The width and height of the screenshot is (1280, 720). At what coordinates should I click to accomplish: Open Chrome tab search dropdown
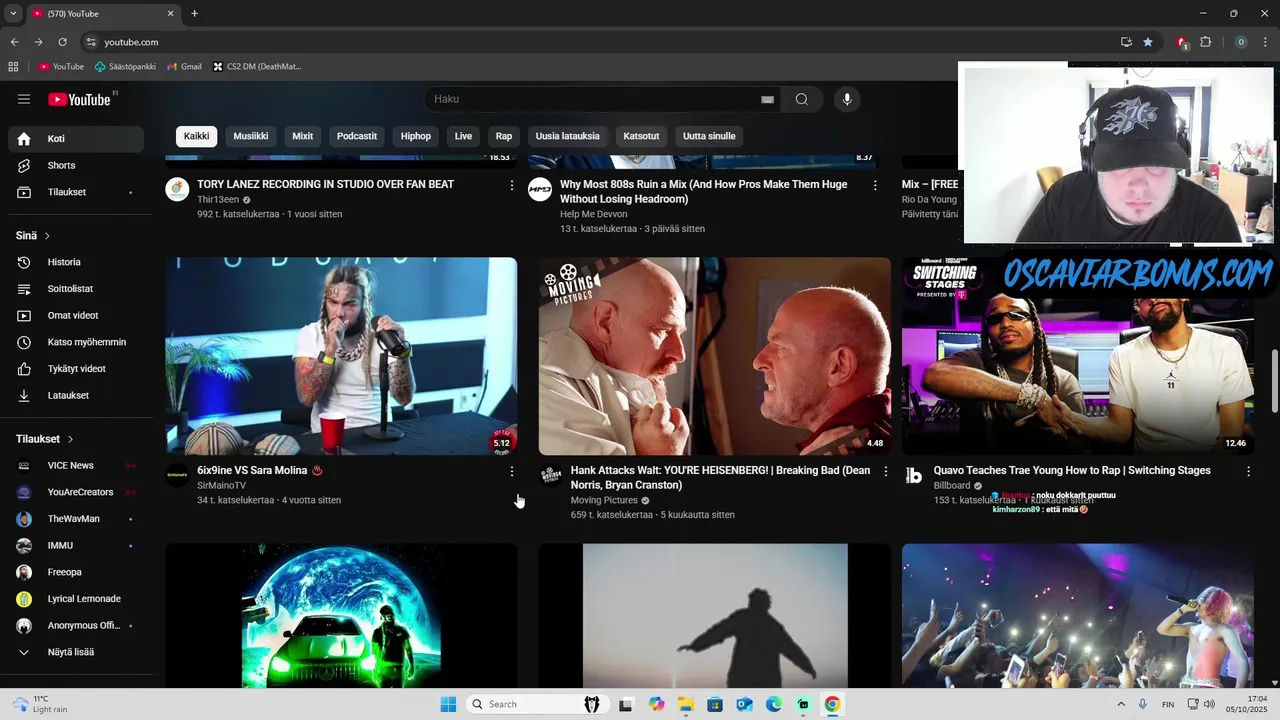[x=14, y=14]
